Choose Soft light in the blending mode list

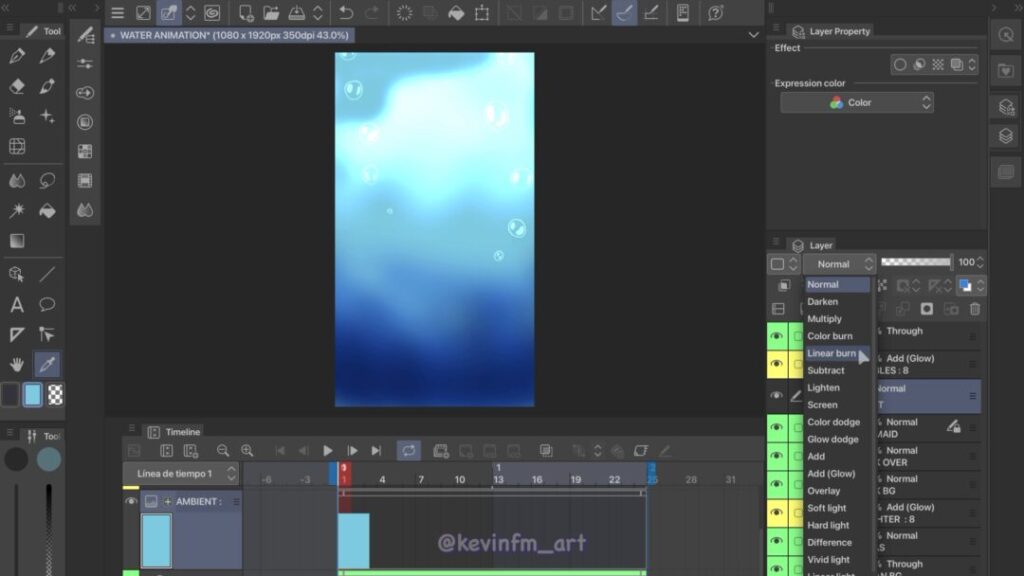coord(827,508)
